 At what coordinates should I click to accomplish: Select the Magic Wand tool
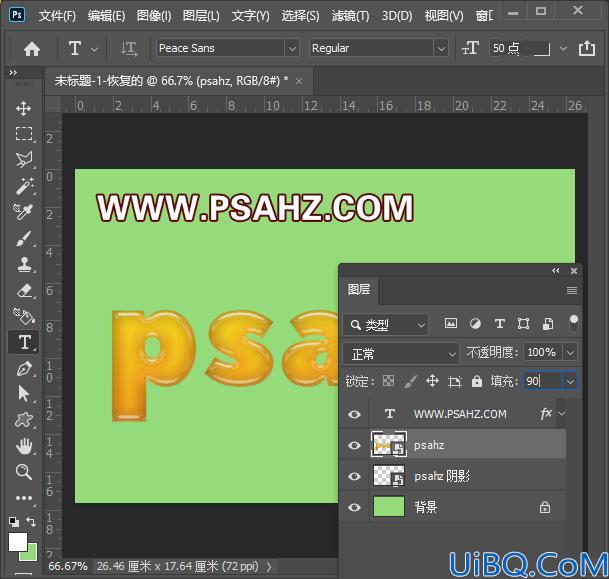[x=24, y=186]
